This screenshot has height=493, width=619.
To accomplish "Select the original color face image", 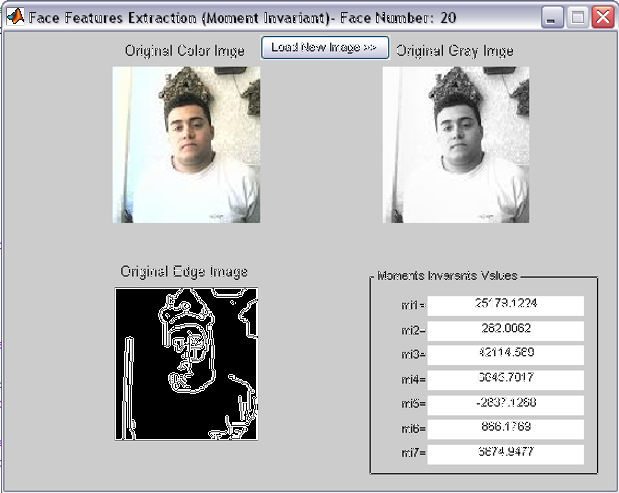I will click(x=186, y=145).
